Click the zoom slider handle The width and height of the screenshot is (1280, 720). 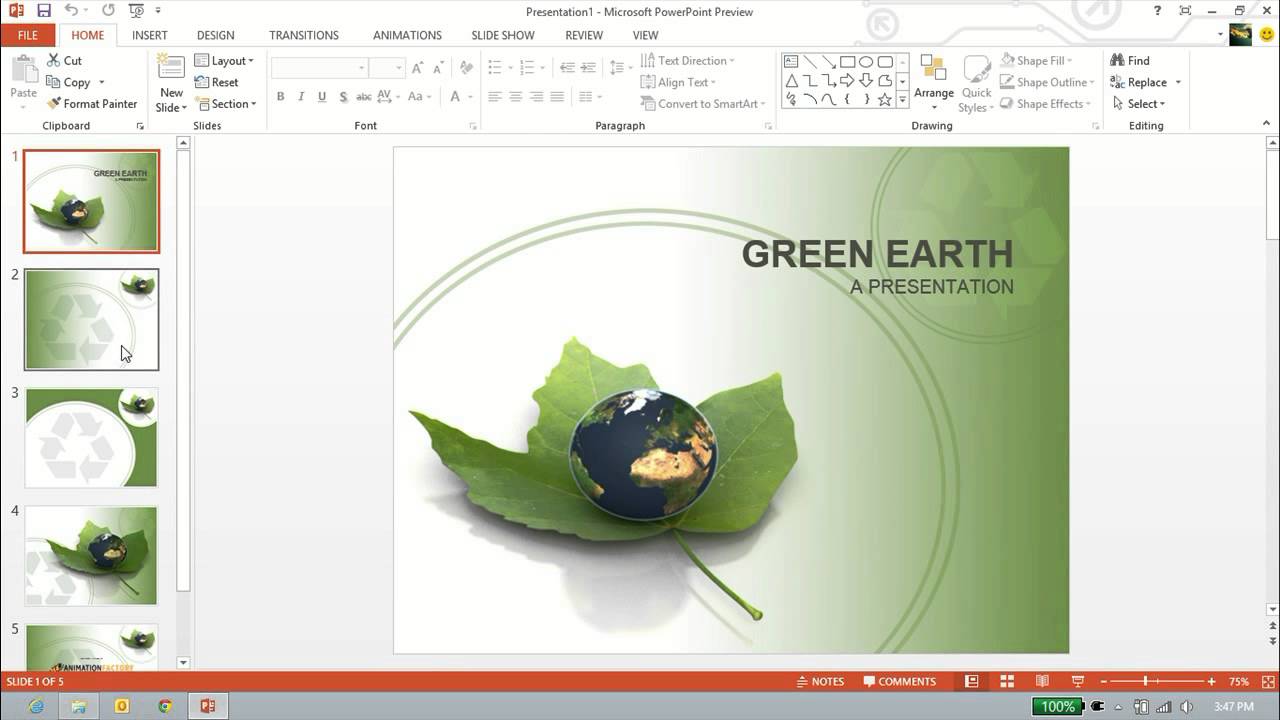coord(1145,681)
